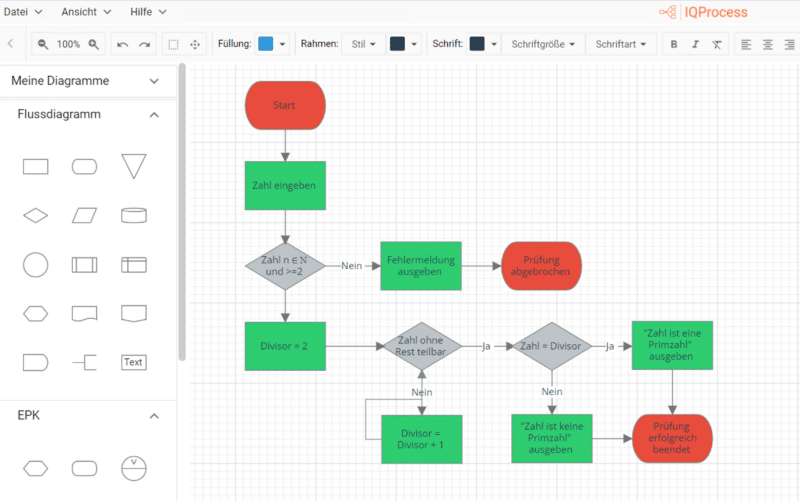Viewport: 800px width, 501px height.
Task: Open the Rahmen Stil dropdown button
Action: pos(363,44)
